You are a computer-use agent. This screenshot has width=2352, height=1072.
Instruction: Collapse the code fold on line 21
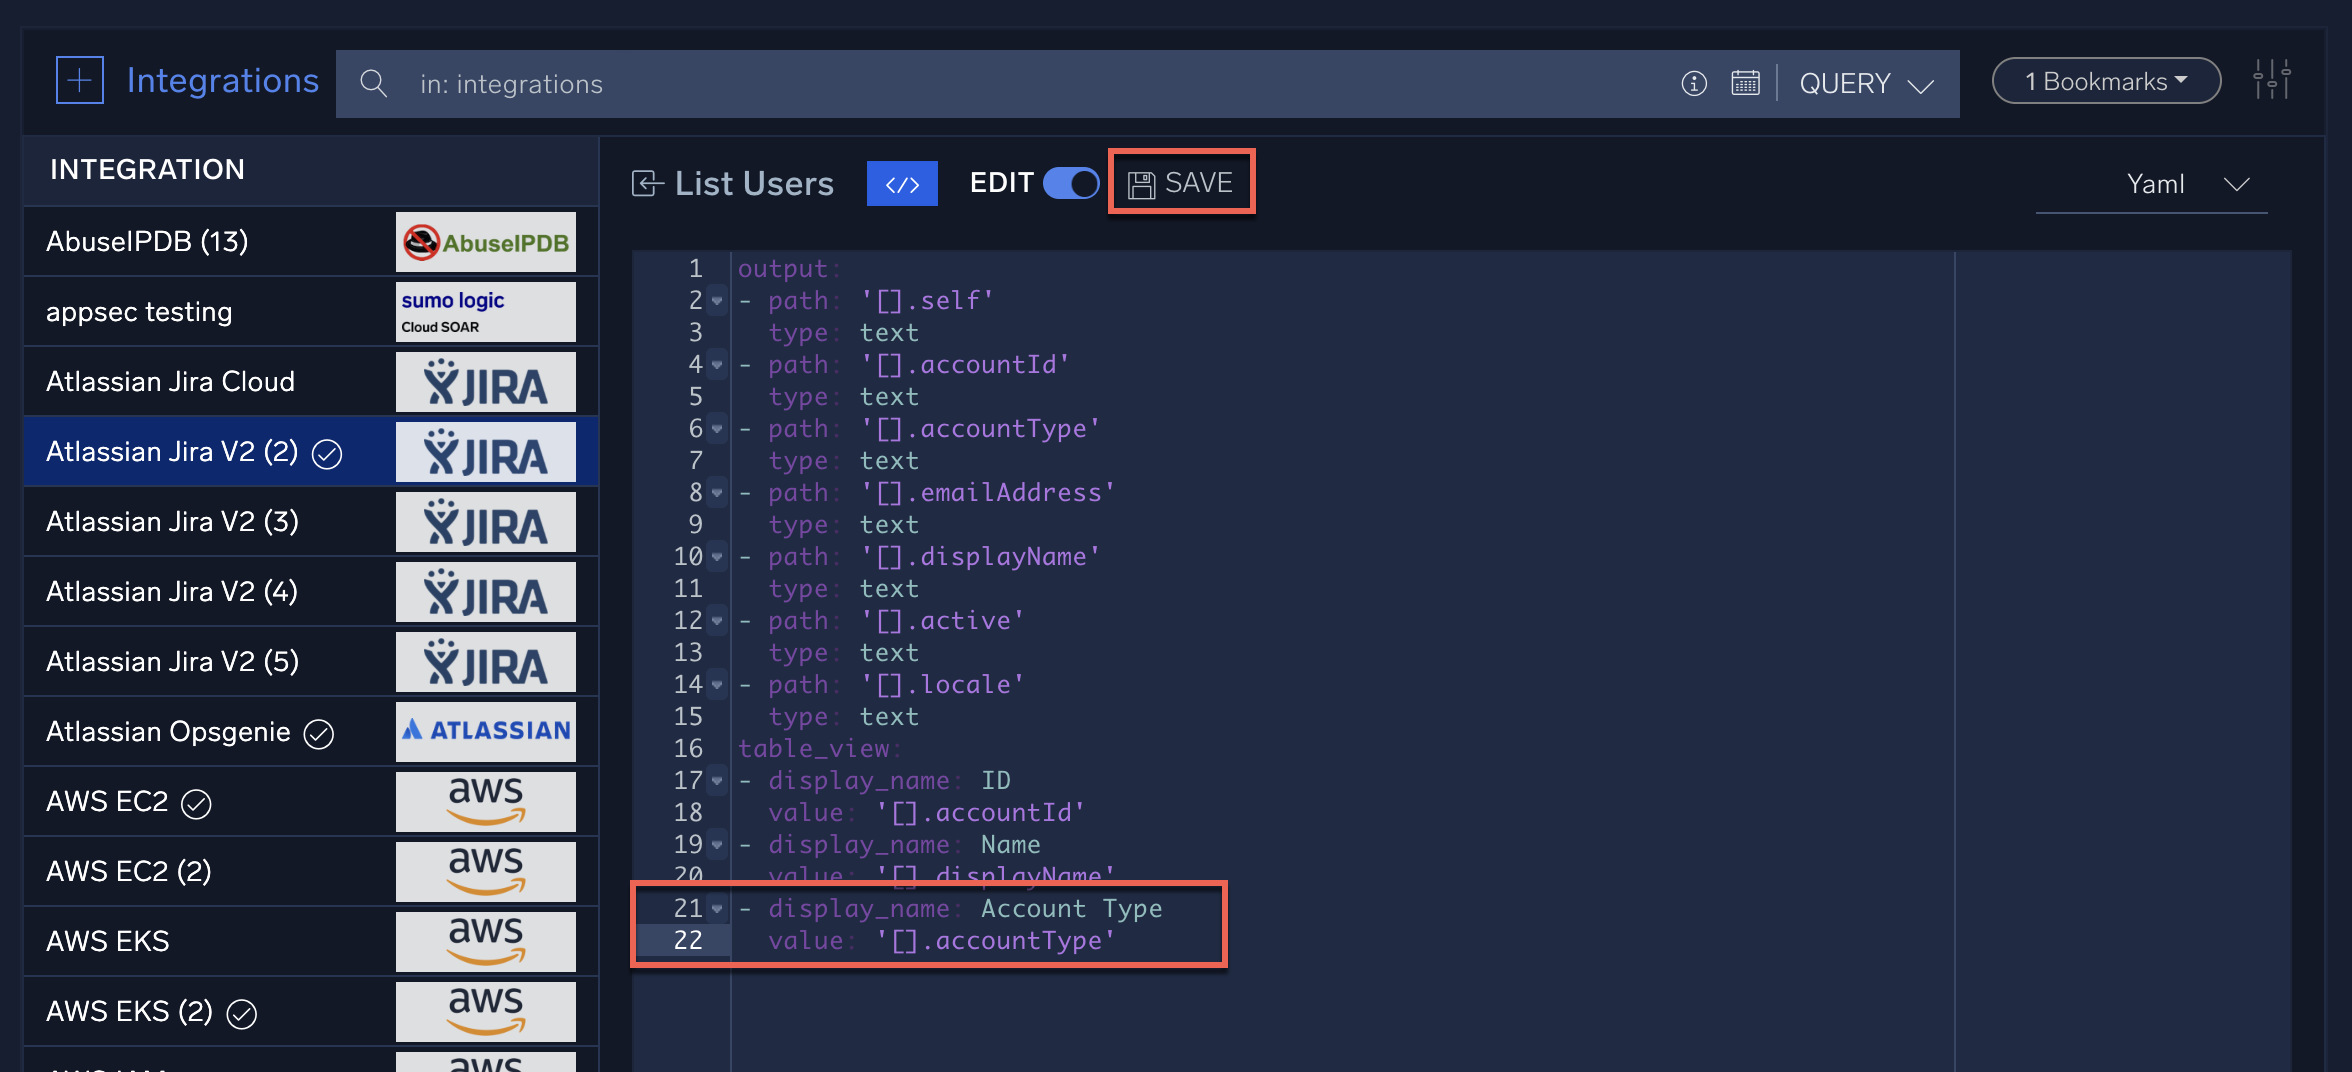(x=717, y=910)
